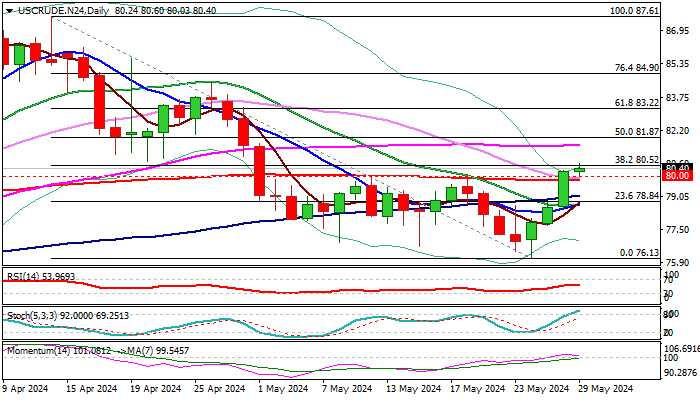
Task: Select the 77.50 price axis label
Action: [x=679, y=229]
